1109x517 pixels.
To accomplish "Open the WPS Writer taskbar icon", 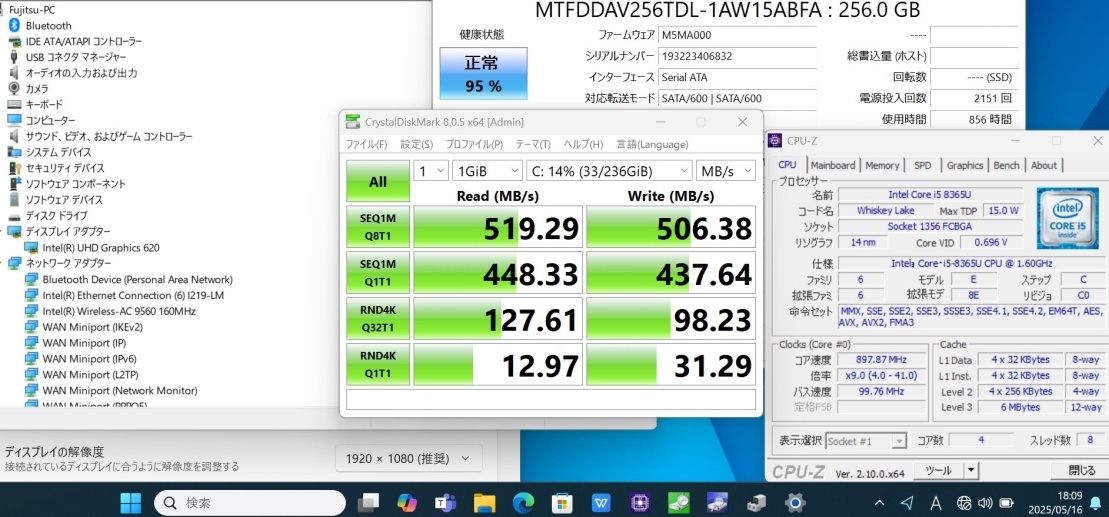I will (600, 503).
